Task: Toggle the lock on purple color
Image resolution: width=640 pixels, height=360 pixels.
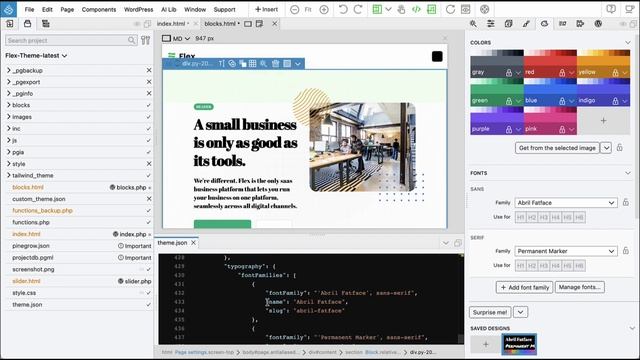Action: pos(509,129)
